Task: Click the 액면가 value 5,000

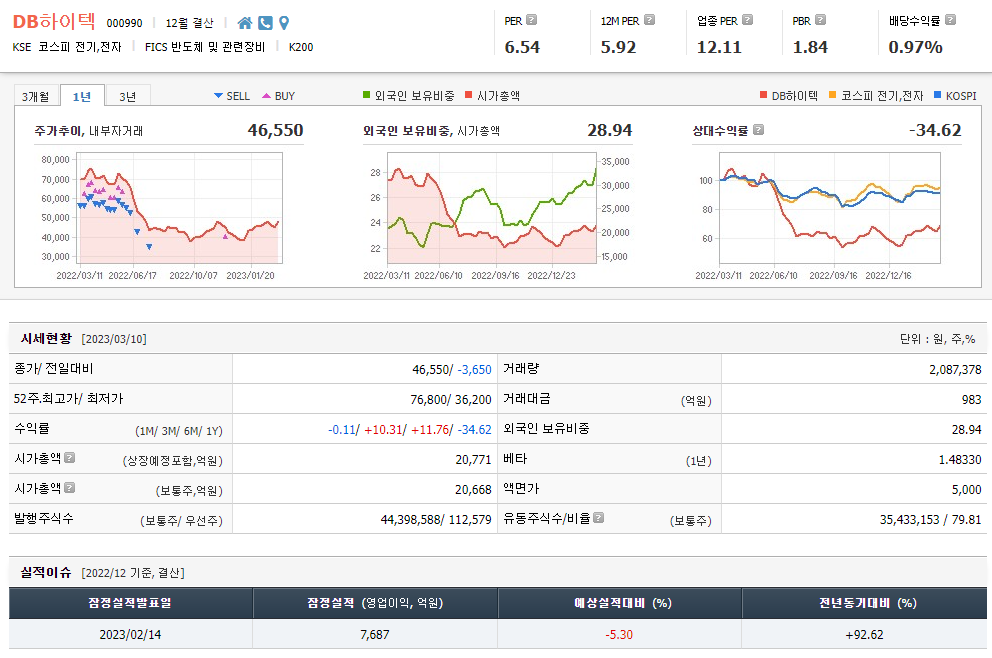Action: (967, 489)
